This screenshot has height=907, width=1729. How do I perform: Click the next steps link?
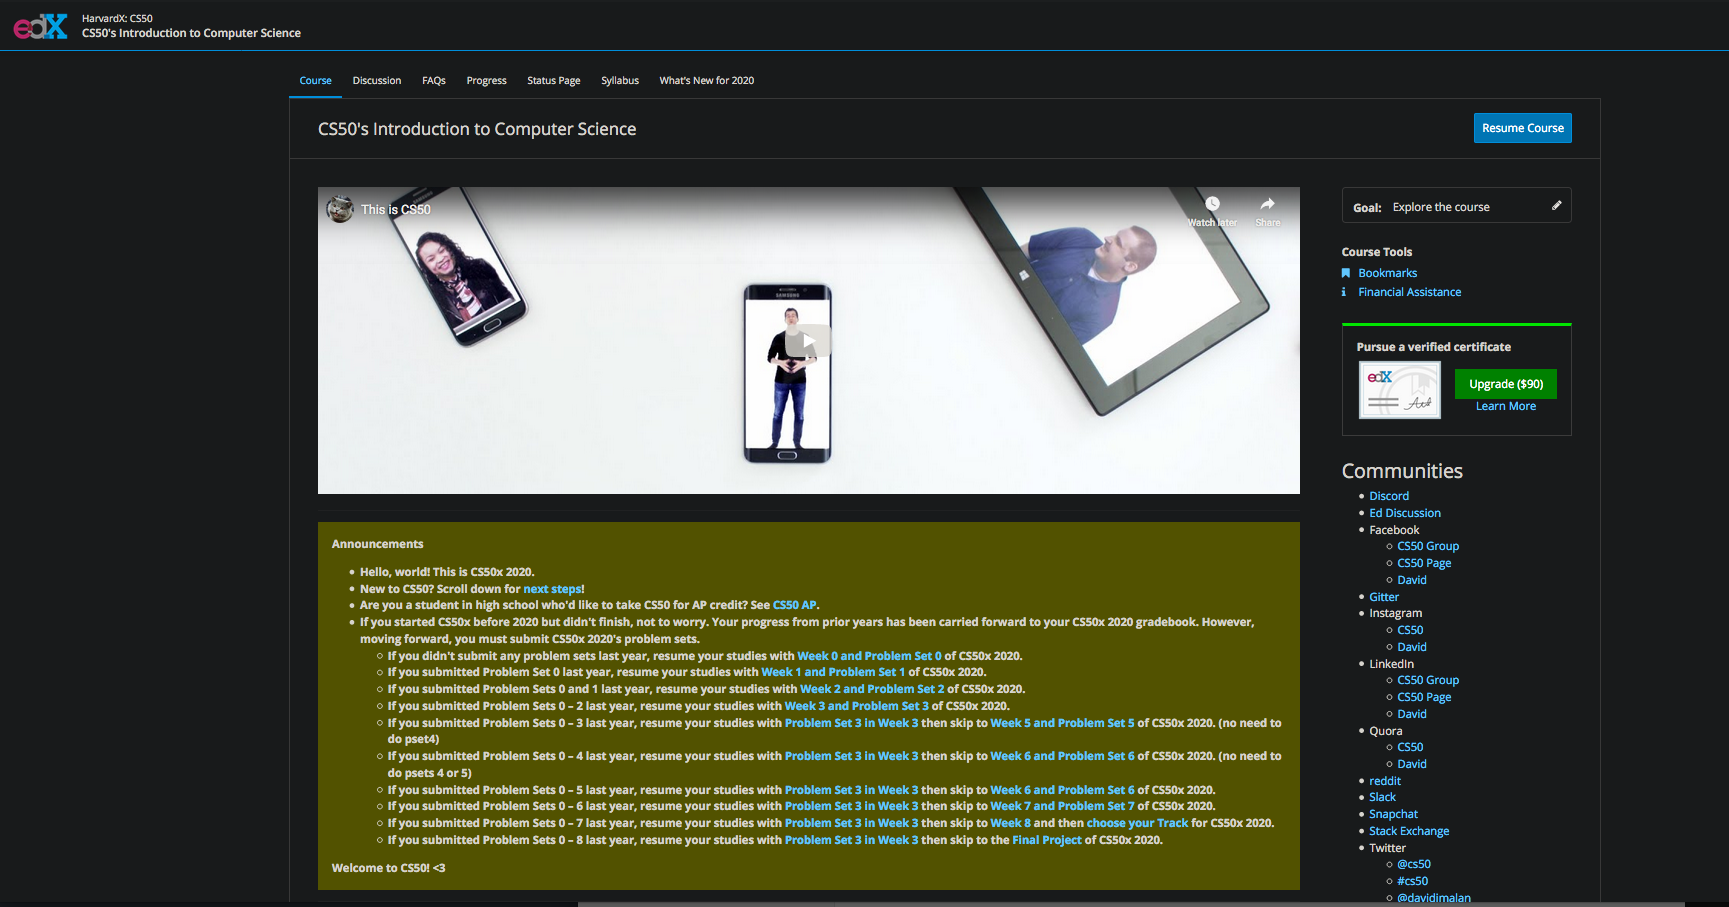click(x=552, y=589)
